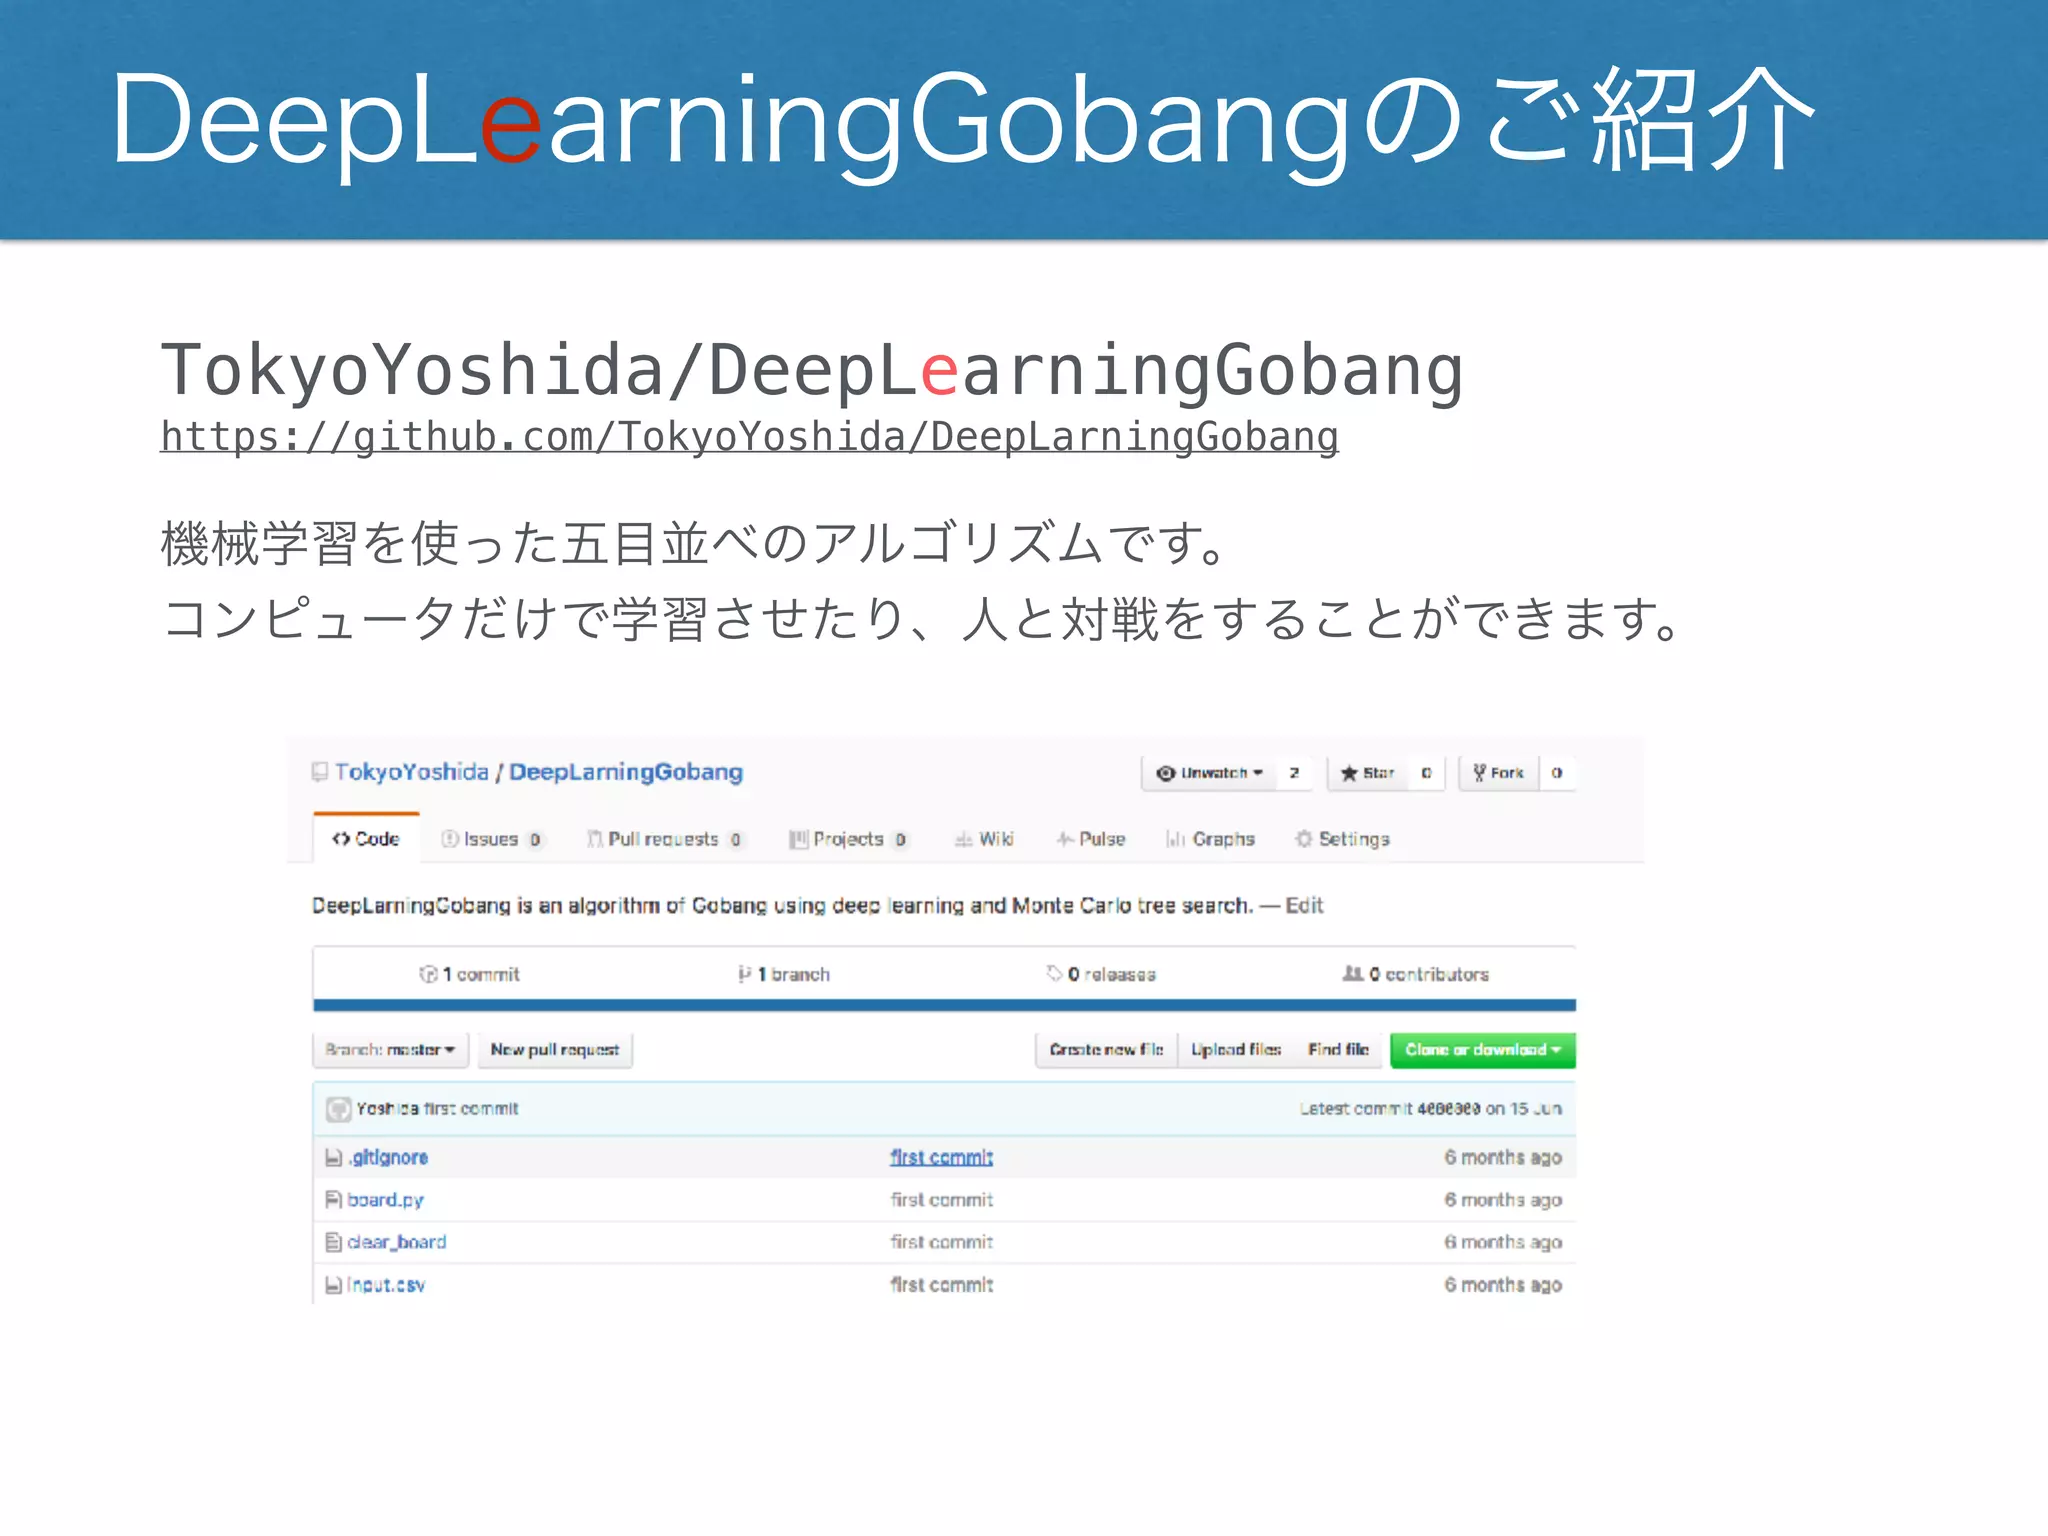Click the Create new file button
The image size is (2048, 1536).
1106,1050
